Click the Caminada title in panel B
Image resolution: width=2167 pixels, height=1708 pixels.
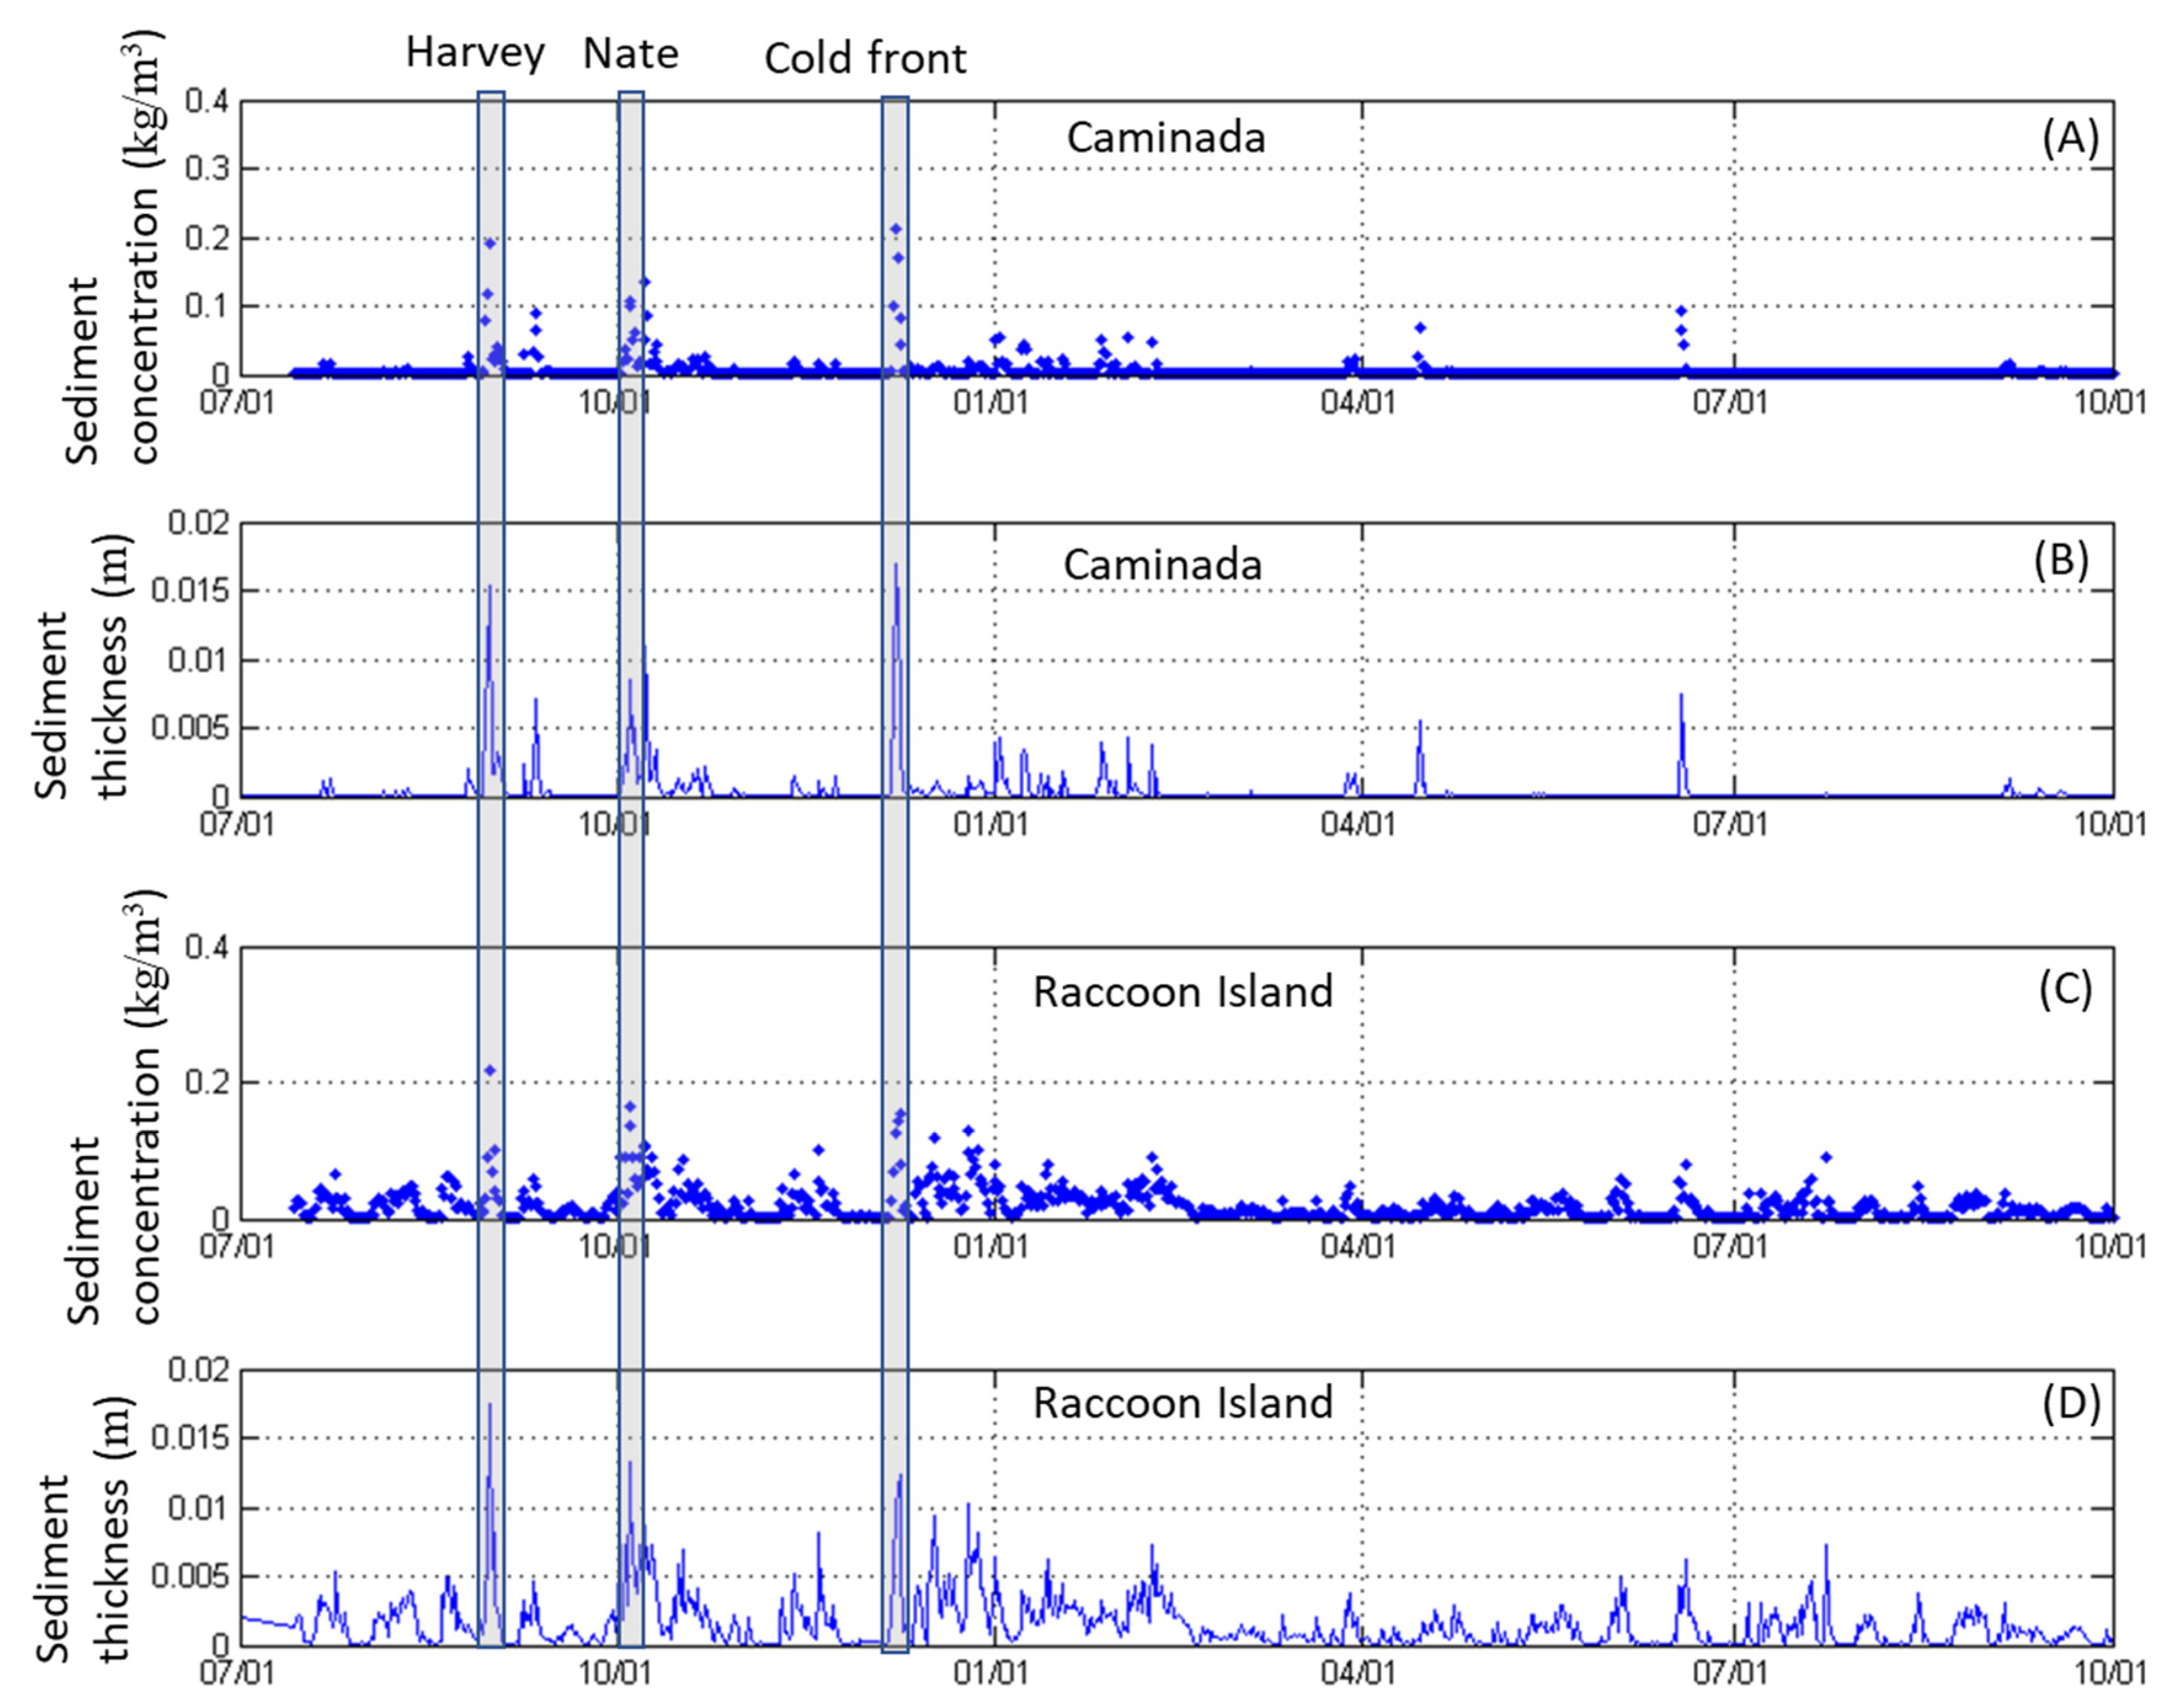tap(1162, 565)
